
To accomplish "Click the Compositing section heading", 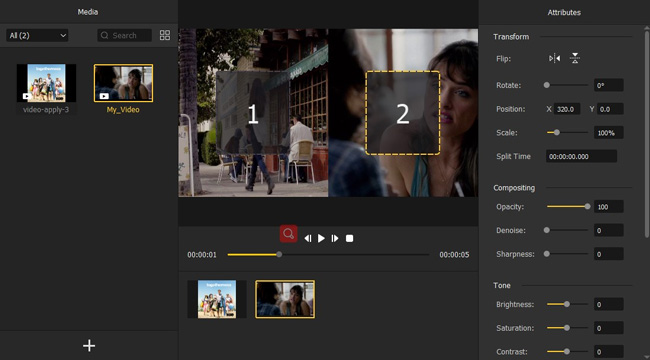I will coord(514,188).
